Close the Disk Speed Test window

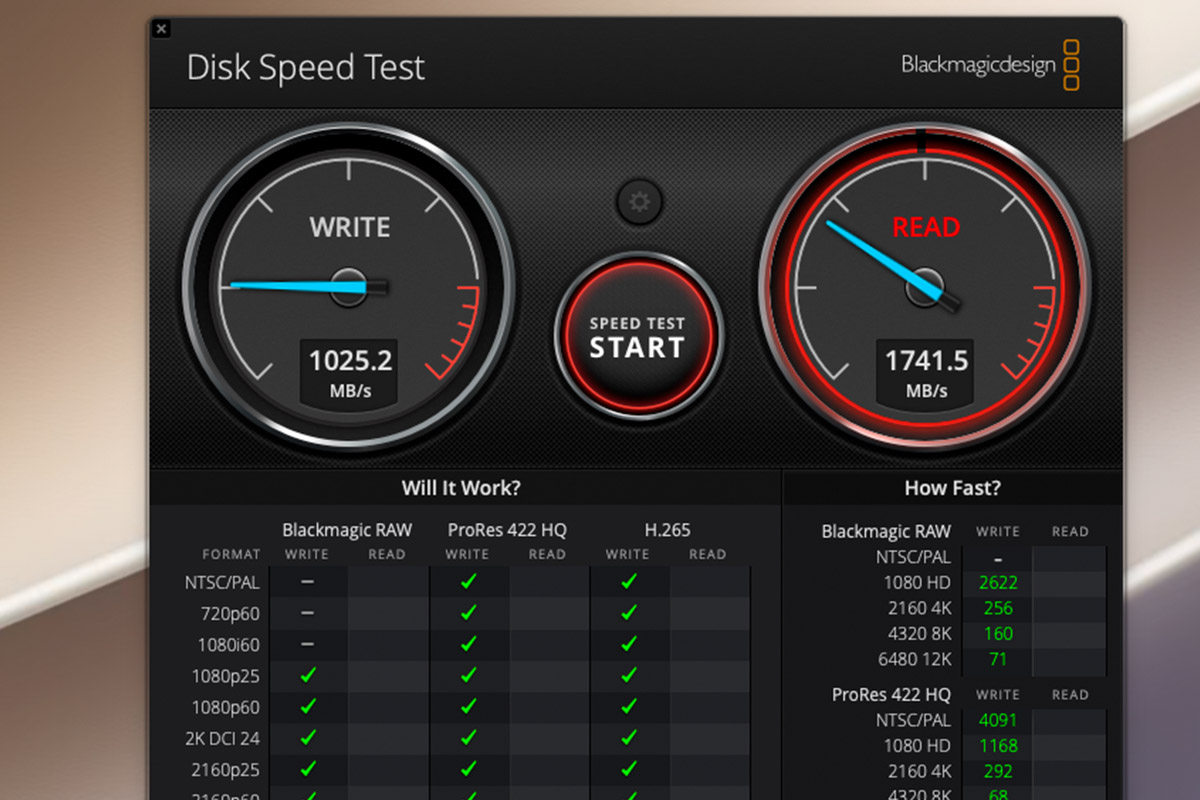pyautogui.click(x=162, y=29)
